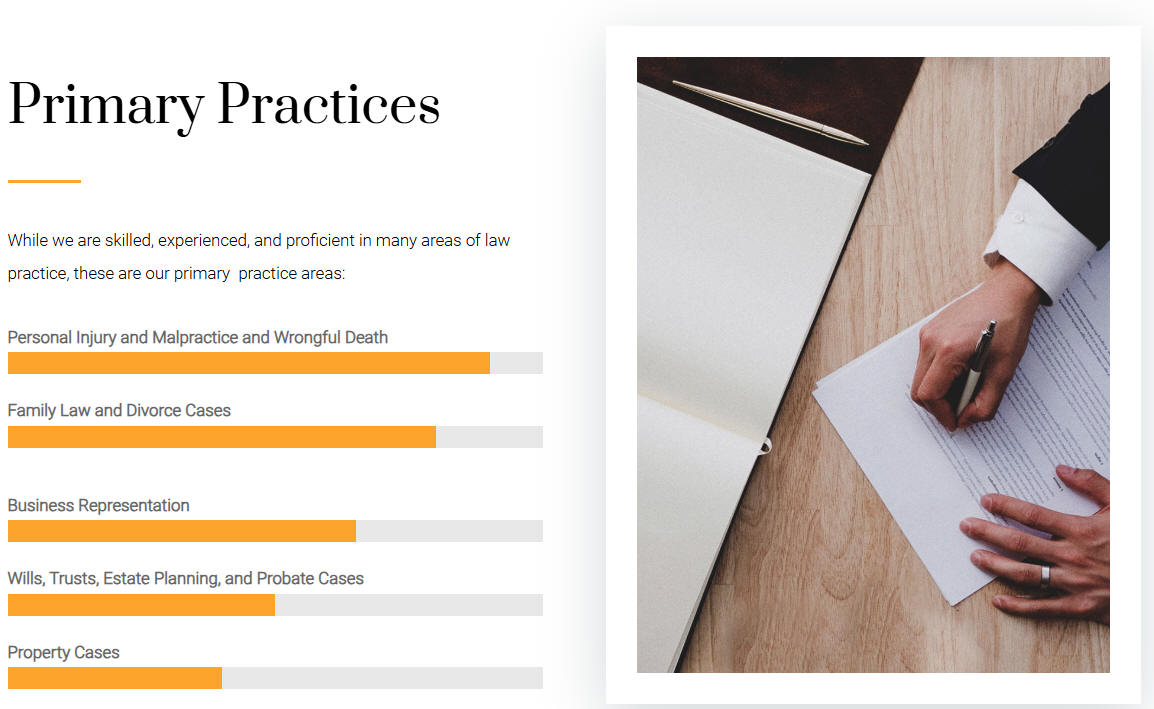This screenshot has width=1154, height=709.
Task: Click the Business Representation progress bar
Action: click(x=275, y=531)
